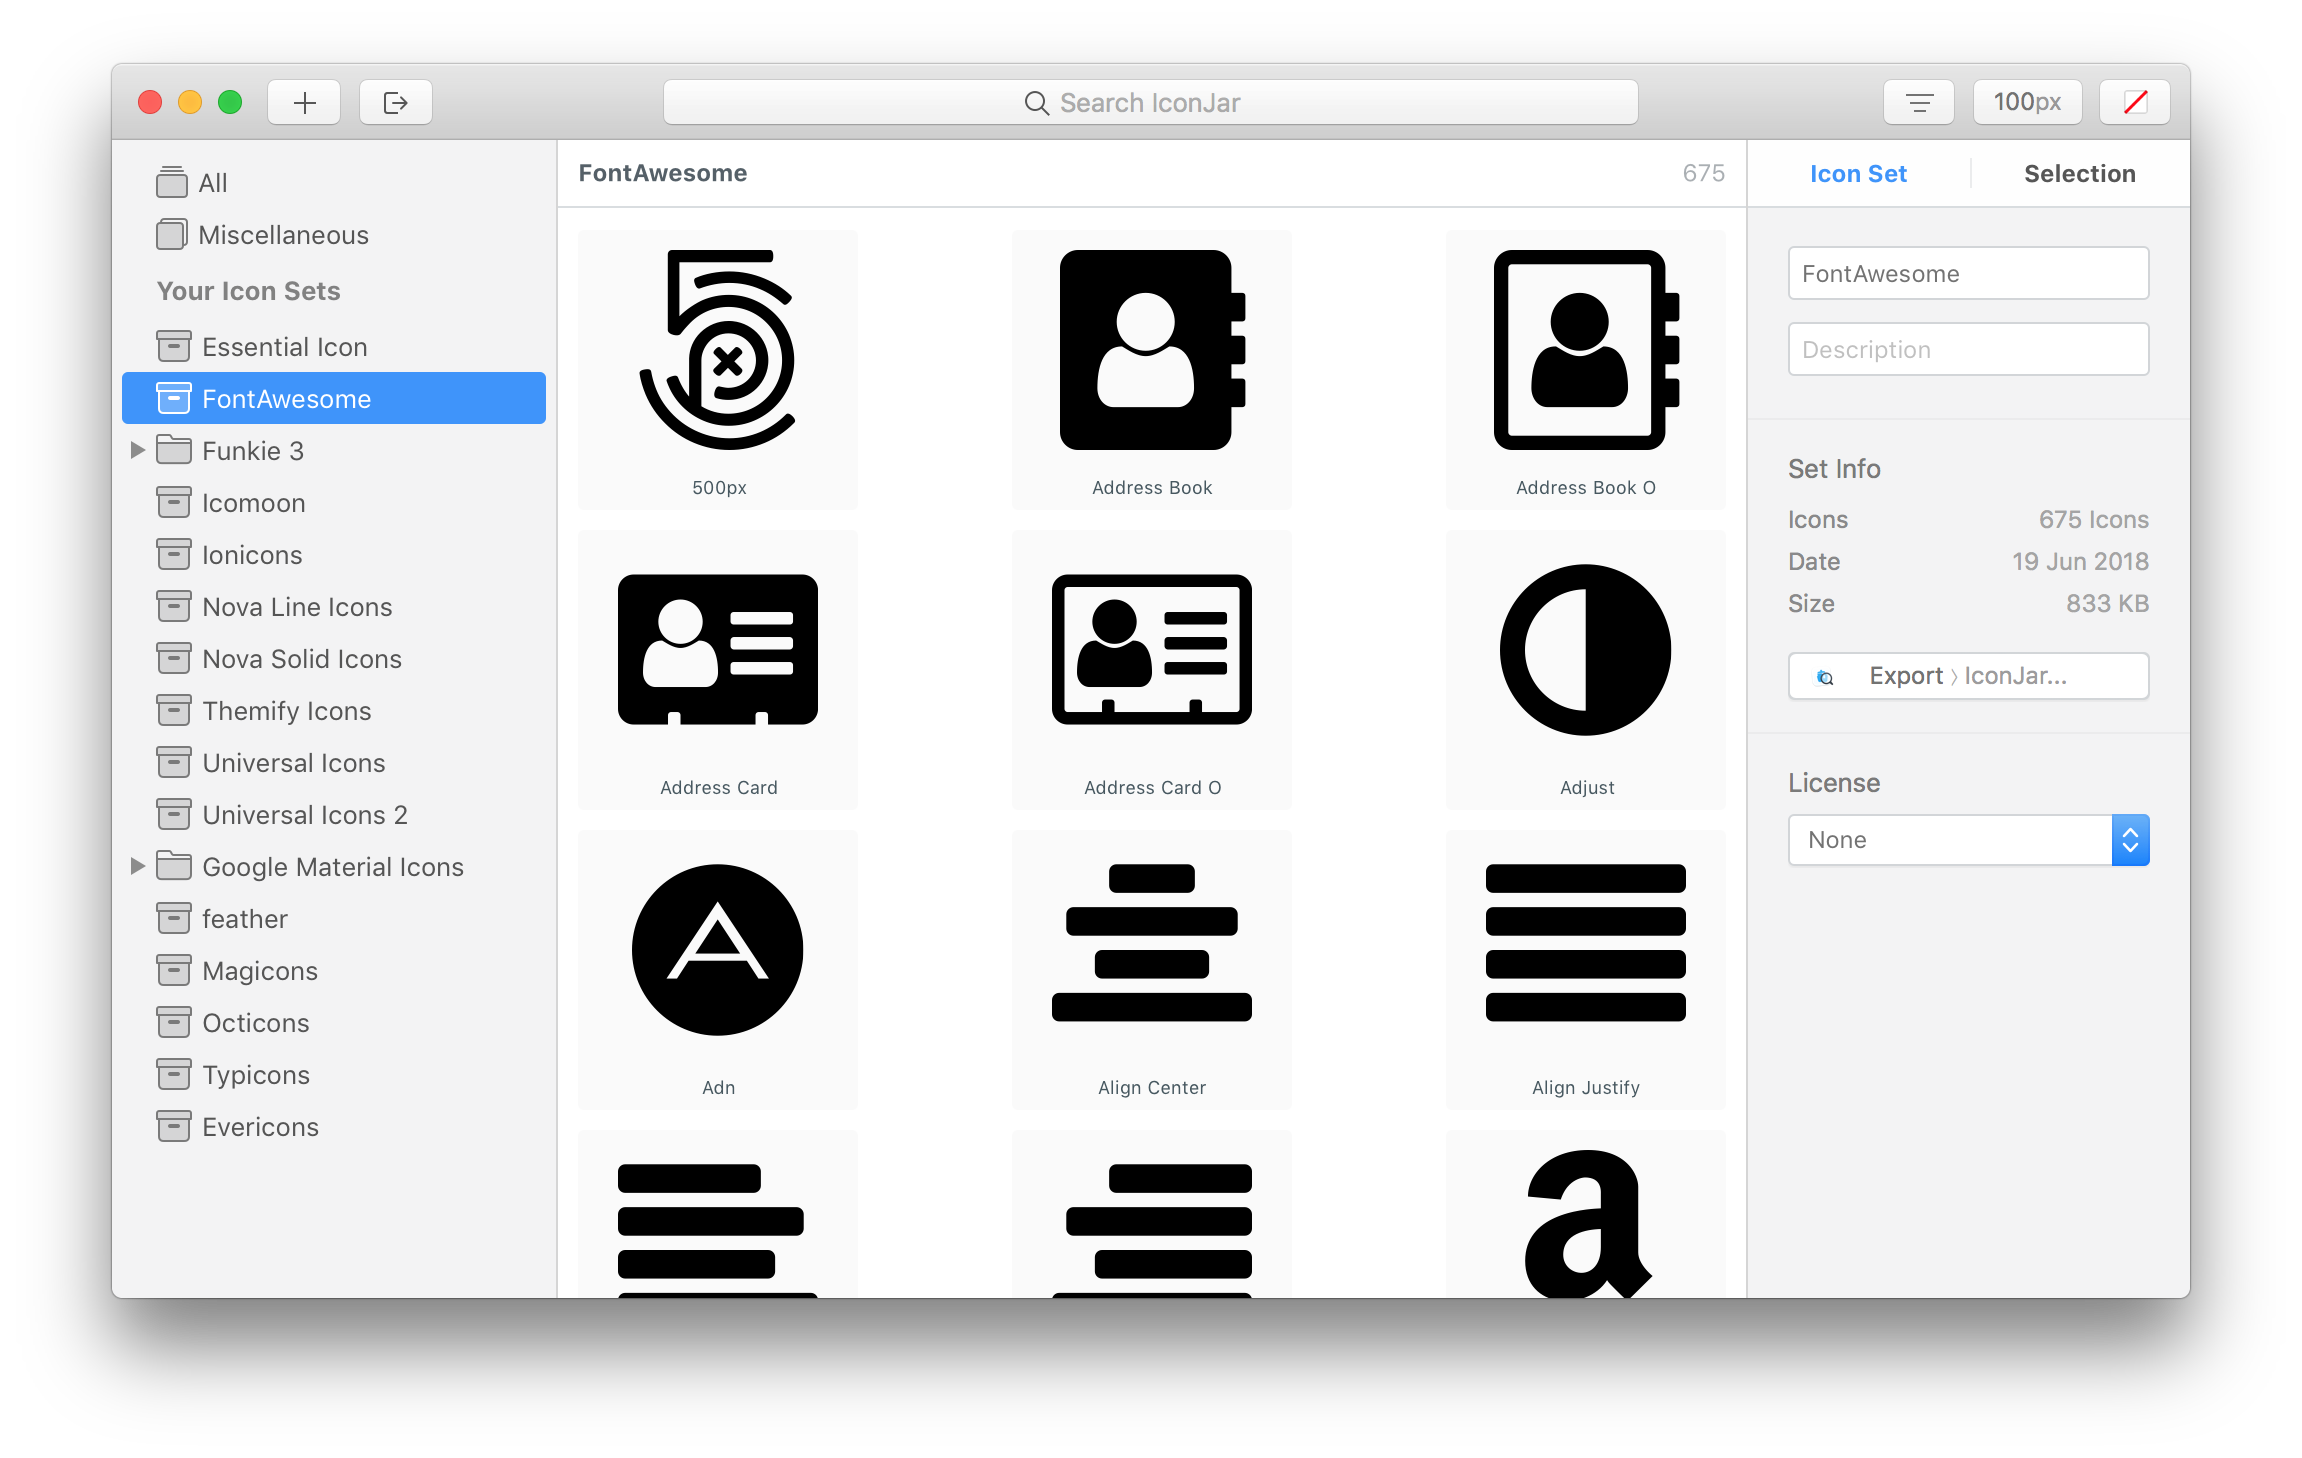Select the Icomoon icon set

(334, 503)
